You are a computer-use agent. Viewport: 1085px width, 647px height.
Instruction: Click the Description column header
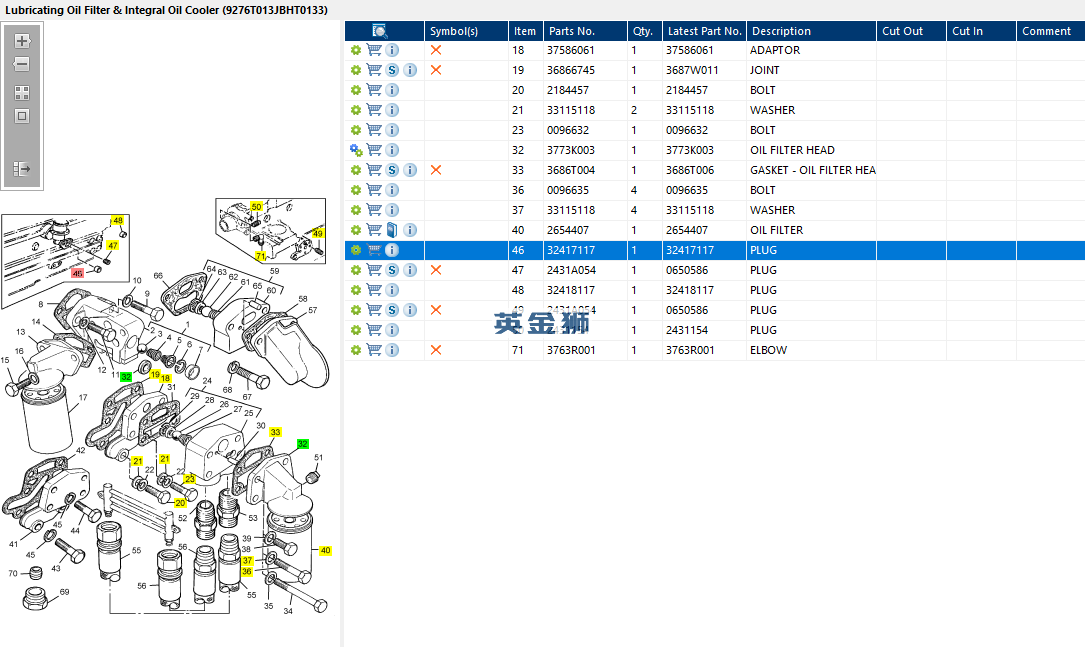tap(812, 31)
